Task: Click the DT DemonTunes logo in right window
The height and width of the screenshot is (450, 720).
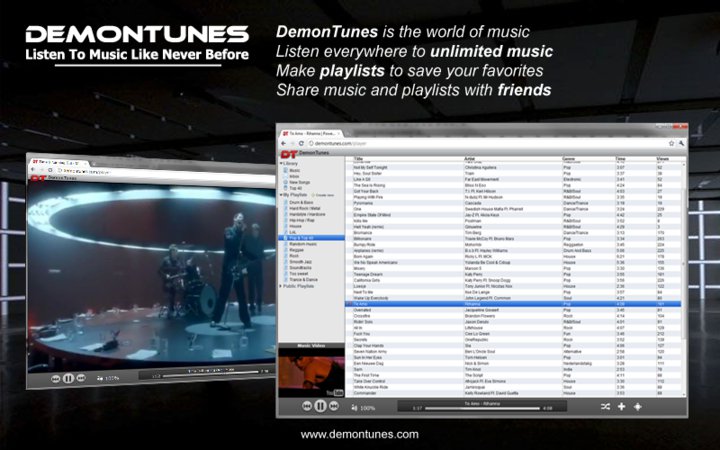Action: coord(305,153)
